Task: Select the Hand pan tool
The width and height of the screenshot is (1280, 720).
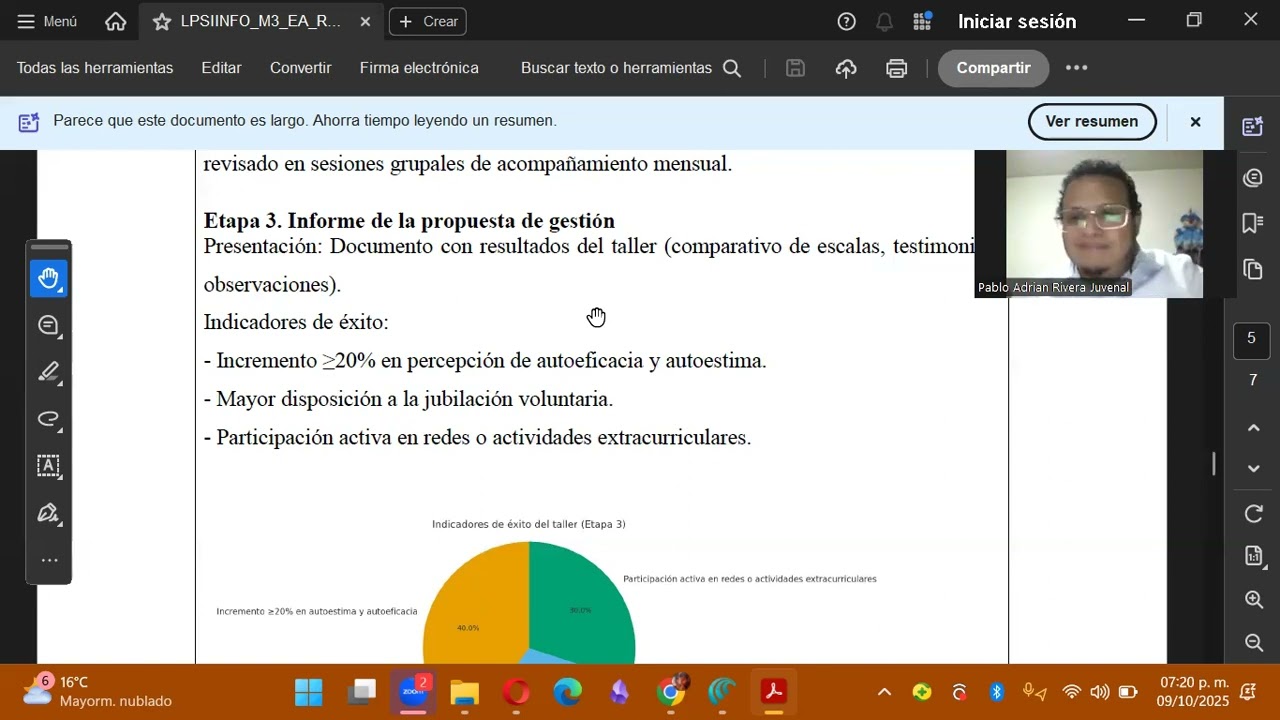Action: point(48,278)
